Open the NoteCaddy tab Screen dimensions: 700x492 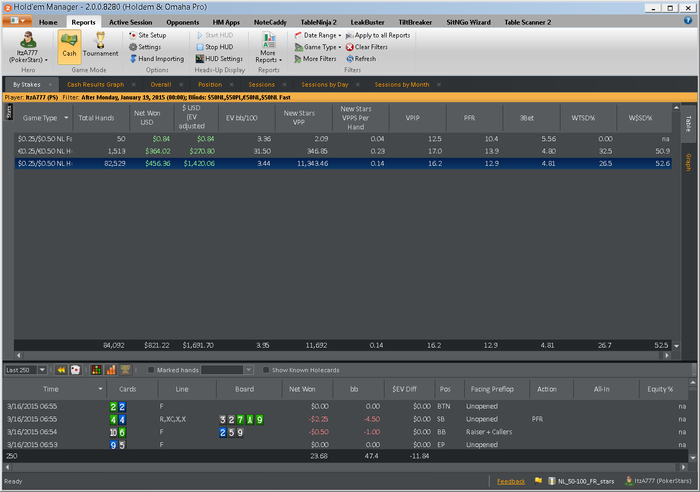(x=270, y=22)
